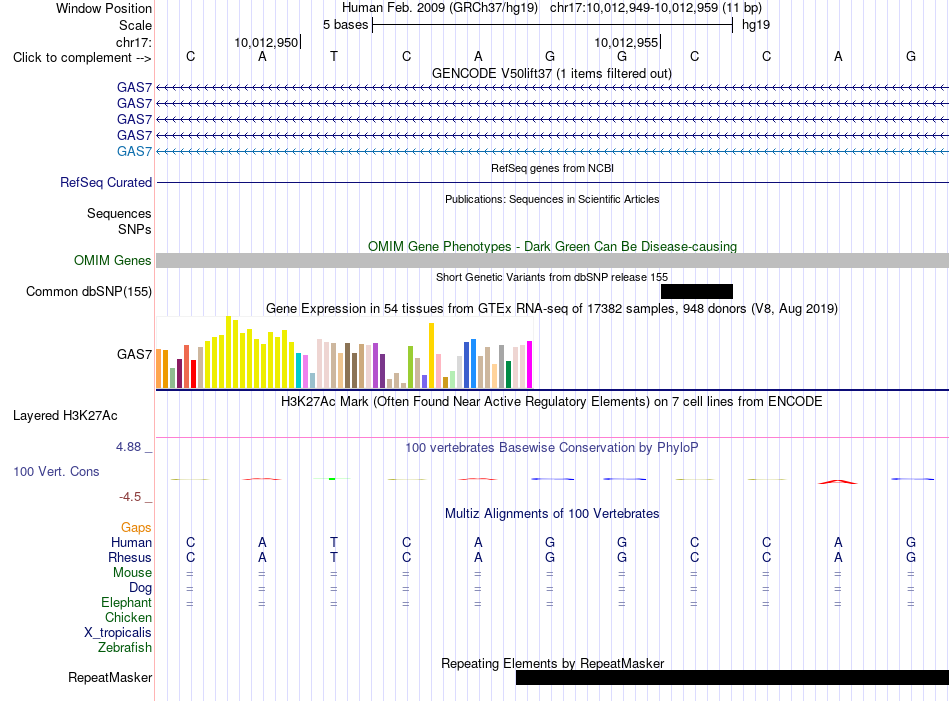Click the Common dbSNP(155) track label
This screenshot has width=950, height=701.
click(89, 291)
